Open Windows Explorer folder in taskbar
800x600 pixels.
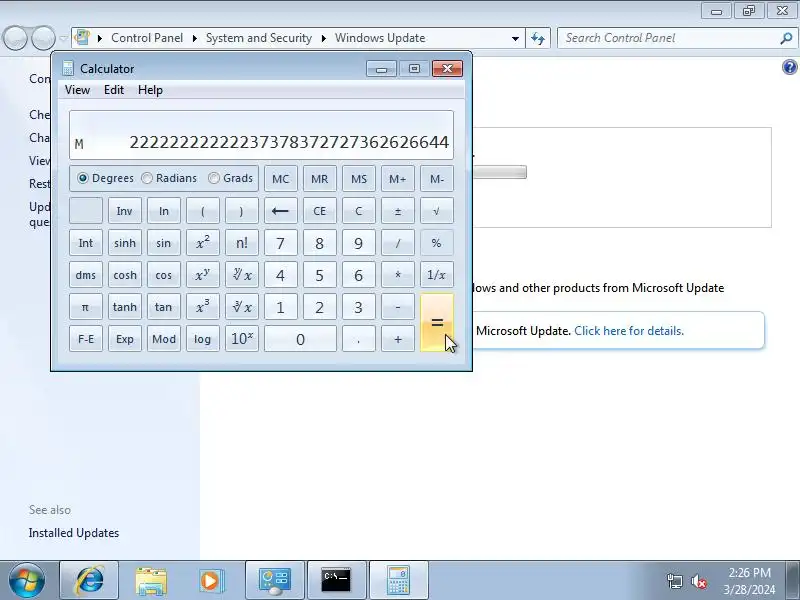click(151, 580)
